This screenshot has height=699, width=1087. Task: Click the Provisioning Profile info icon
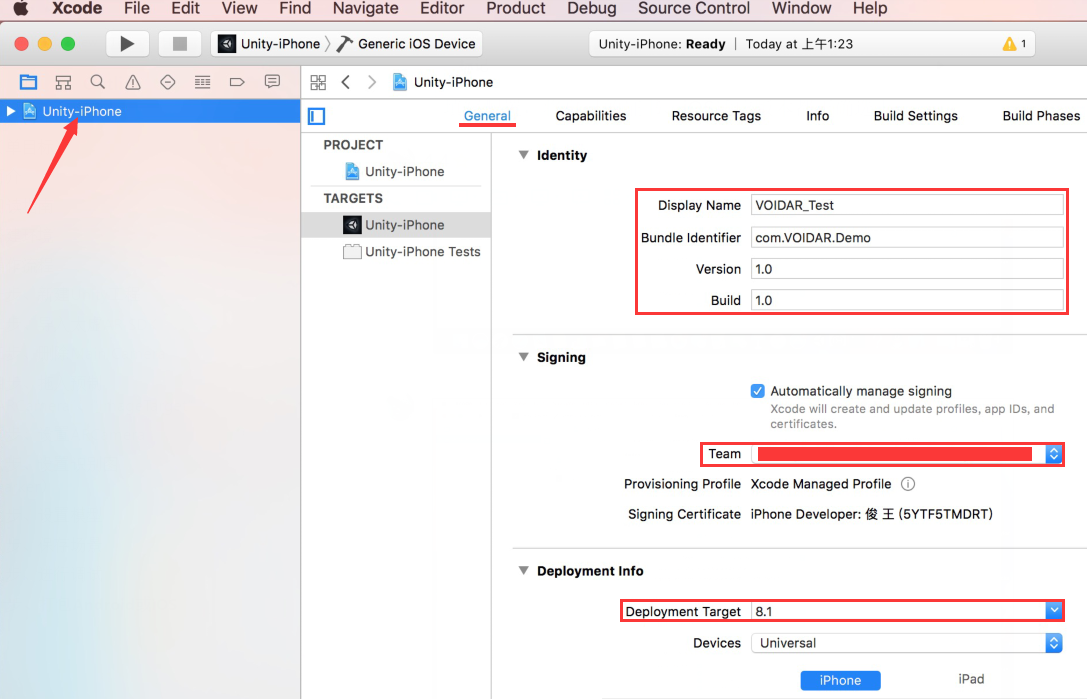click(907, 484)
